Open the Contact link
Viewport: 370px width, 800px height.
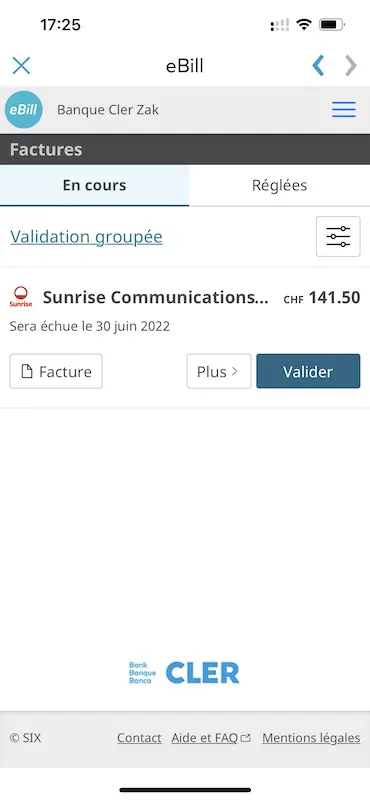pyautogui.click(x=139, y=738)
